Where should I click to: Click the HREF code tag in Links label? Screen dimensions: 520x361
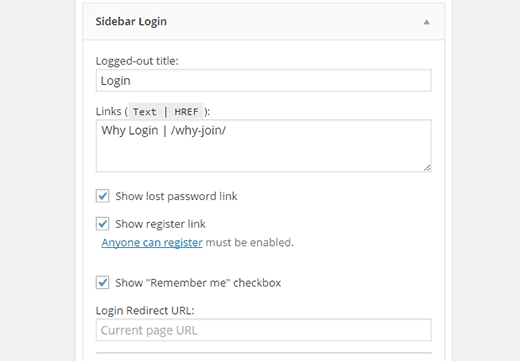point(186,112)
